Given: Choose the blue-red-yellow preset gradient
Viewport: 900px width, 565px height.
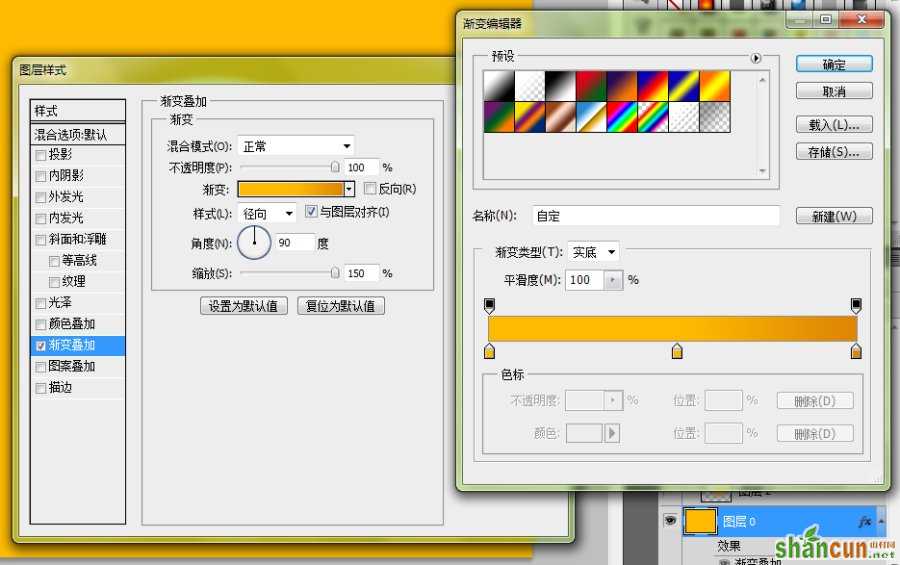Looking at the screenshot, I should 653,86.
